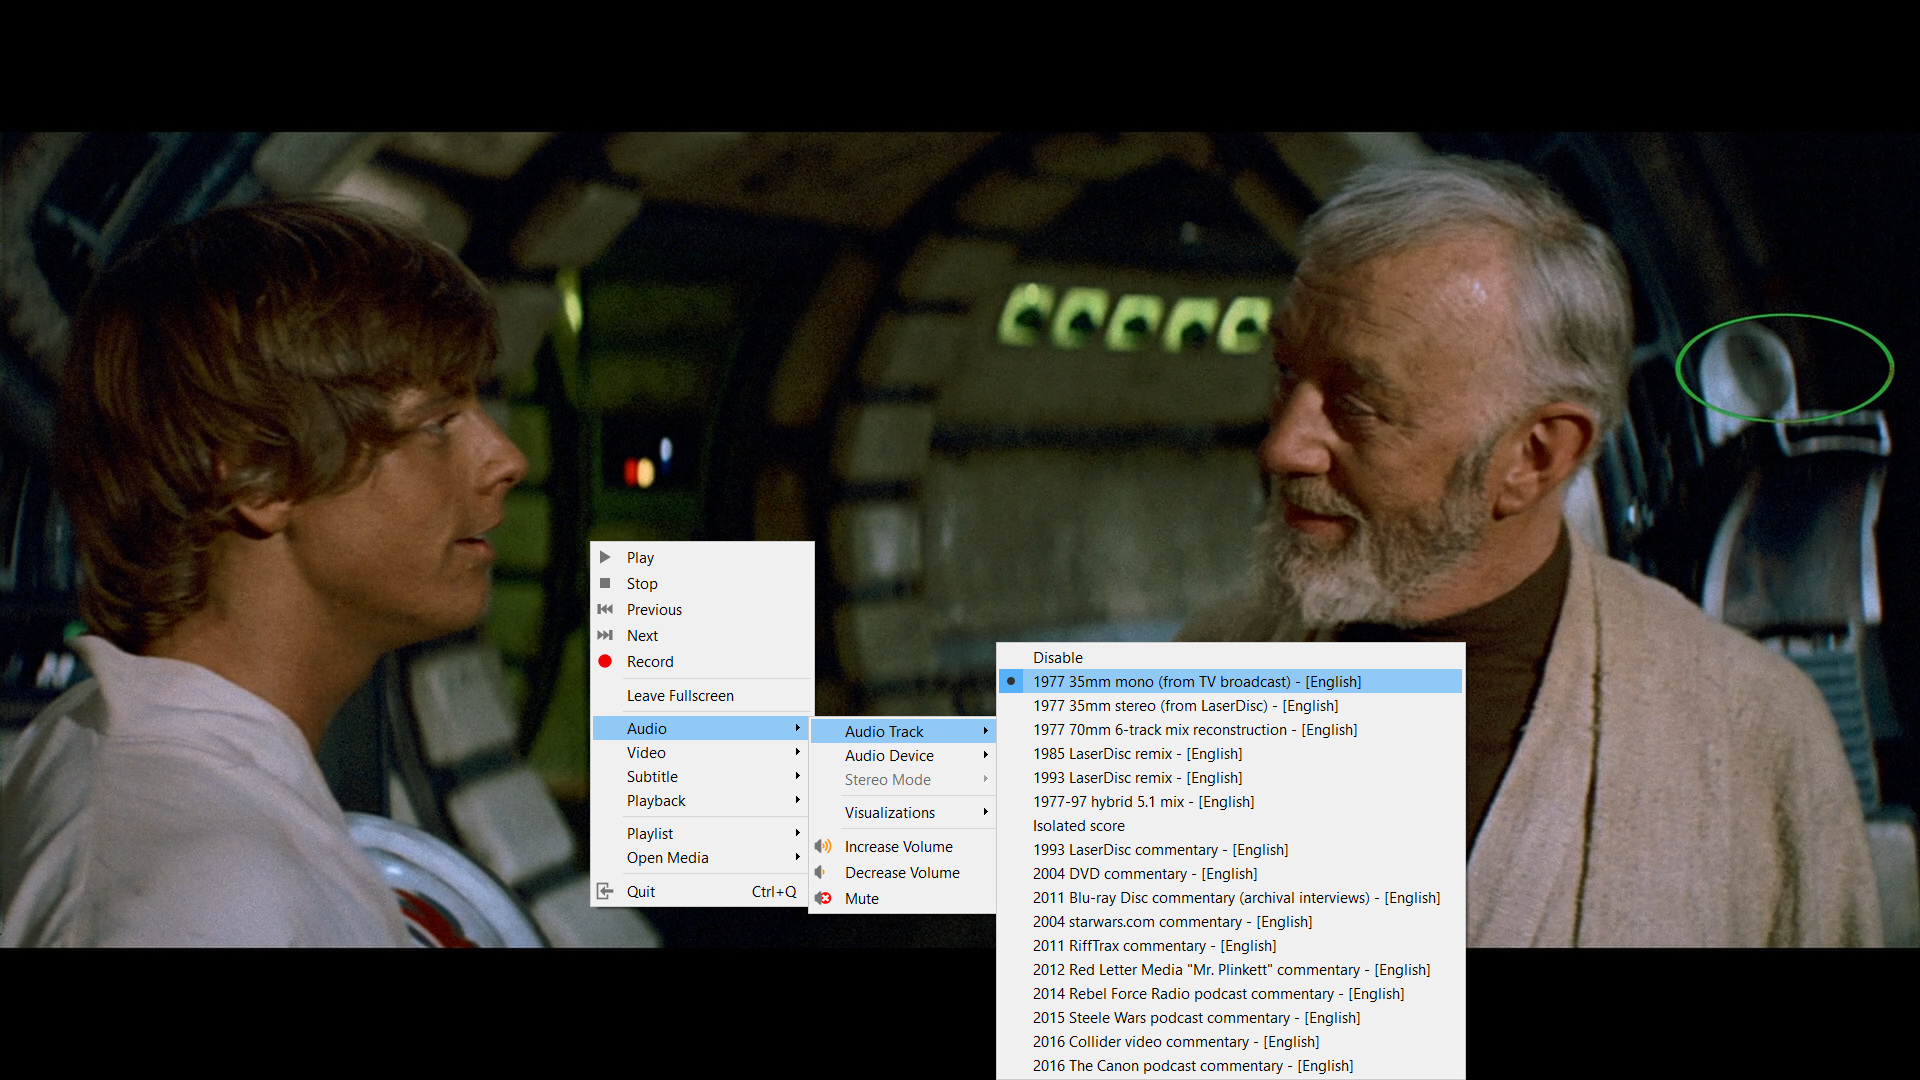Click the Mute speaker icon

tap(823, 898)
